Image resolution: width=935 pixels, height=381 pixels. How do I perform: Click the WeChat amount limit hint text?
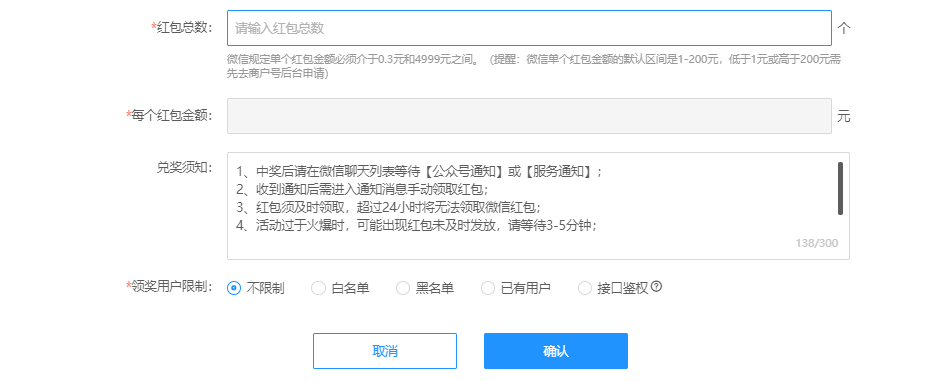click(x=534, y=66)
